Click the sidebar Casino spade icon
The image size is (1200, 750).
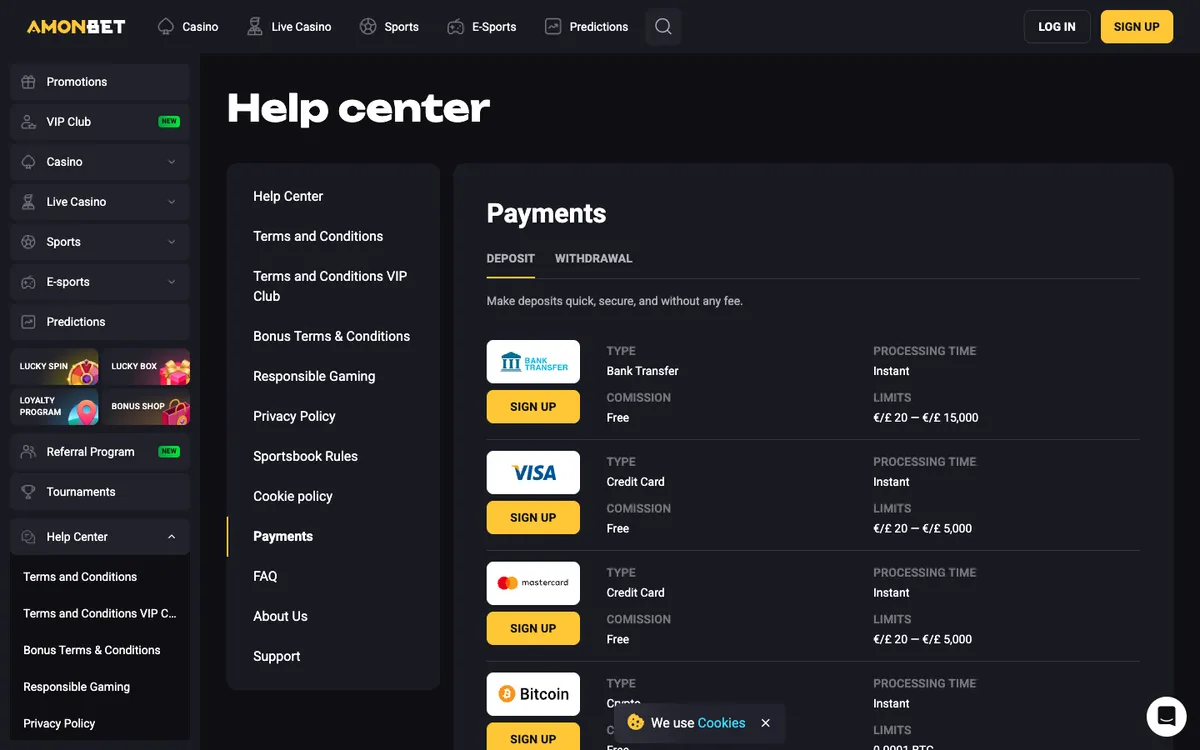coord(28,162)
